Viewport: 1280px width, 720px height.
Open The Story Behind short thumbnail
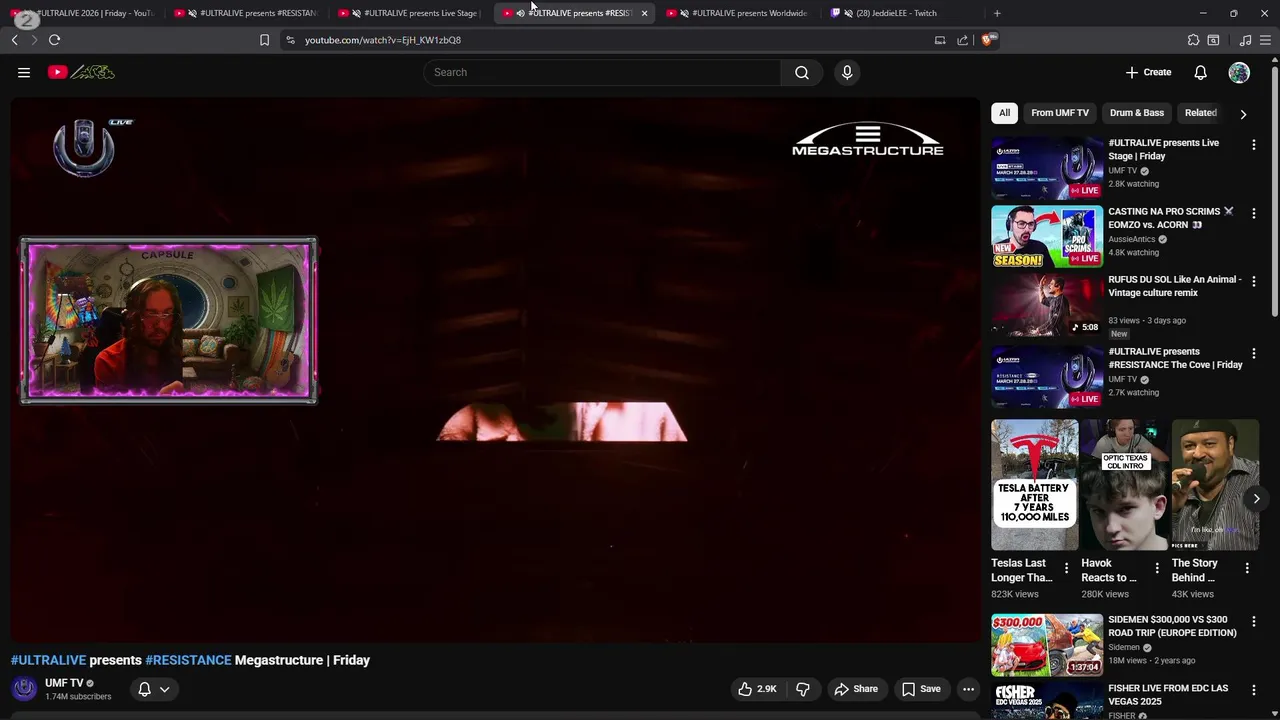click(1215, 485)
